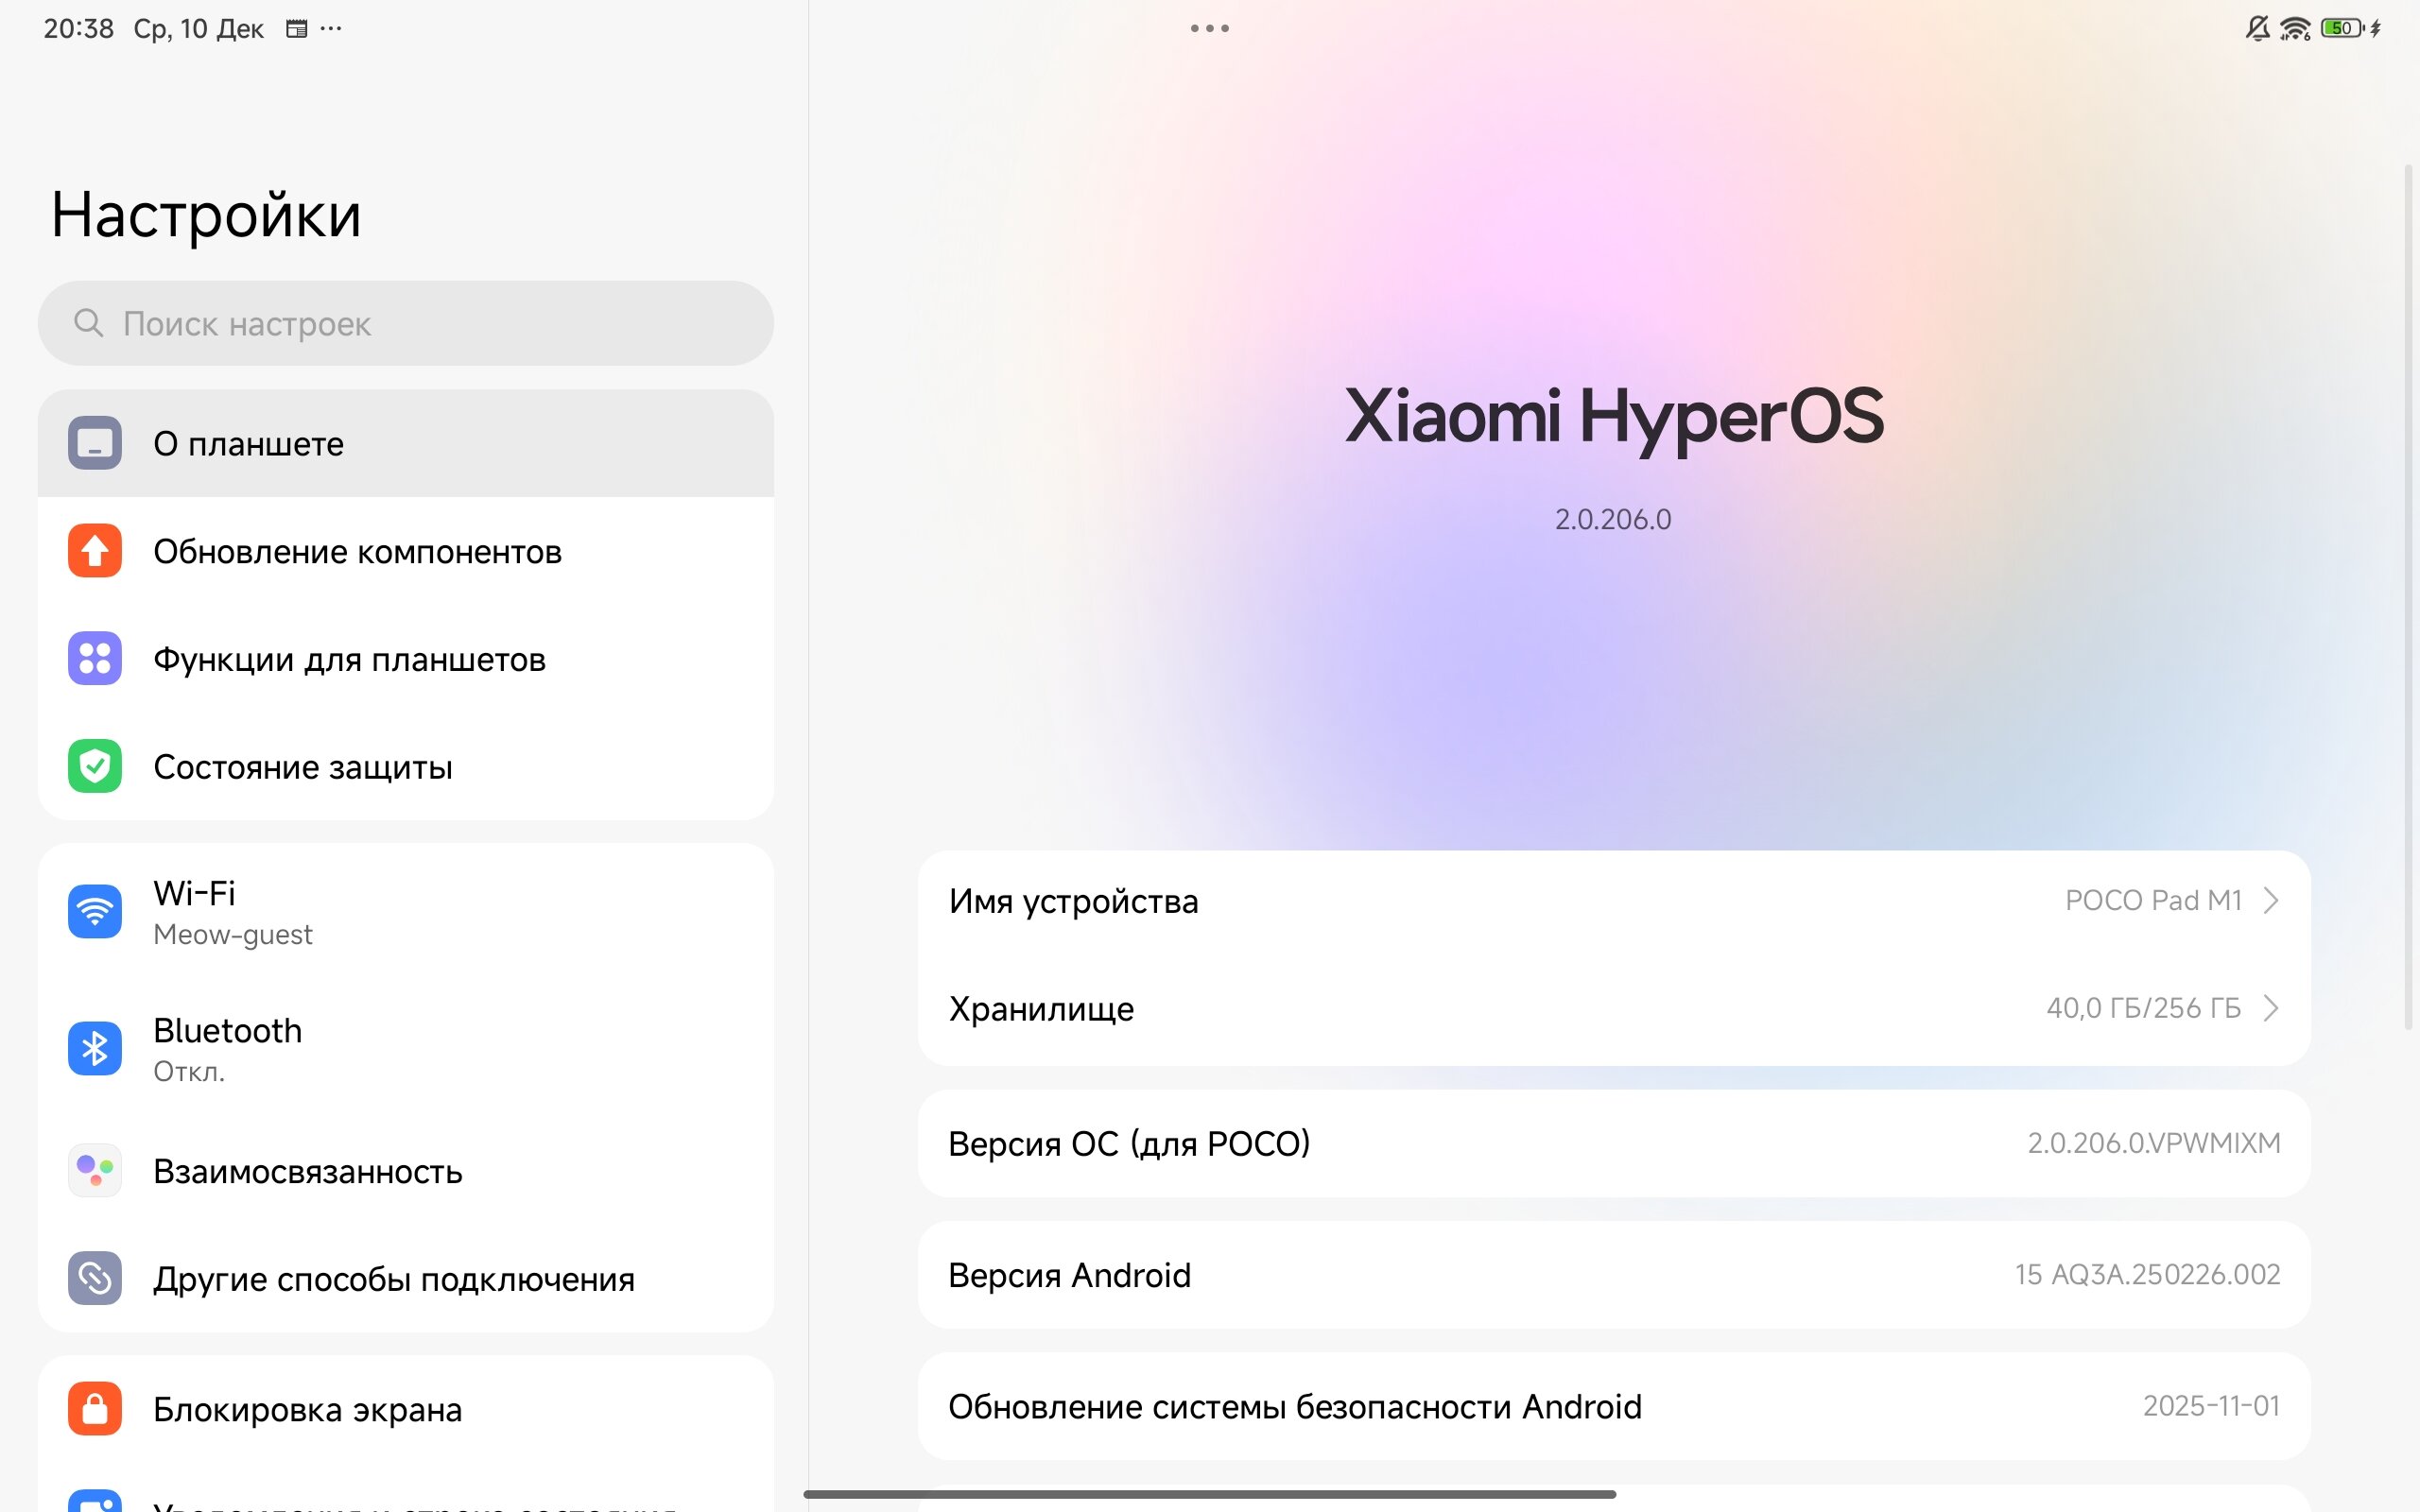Tap Версия Android row
This screenshot has height=1512, width=2420.
click(x=1613, y=1275)
